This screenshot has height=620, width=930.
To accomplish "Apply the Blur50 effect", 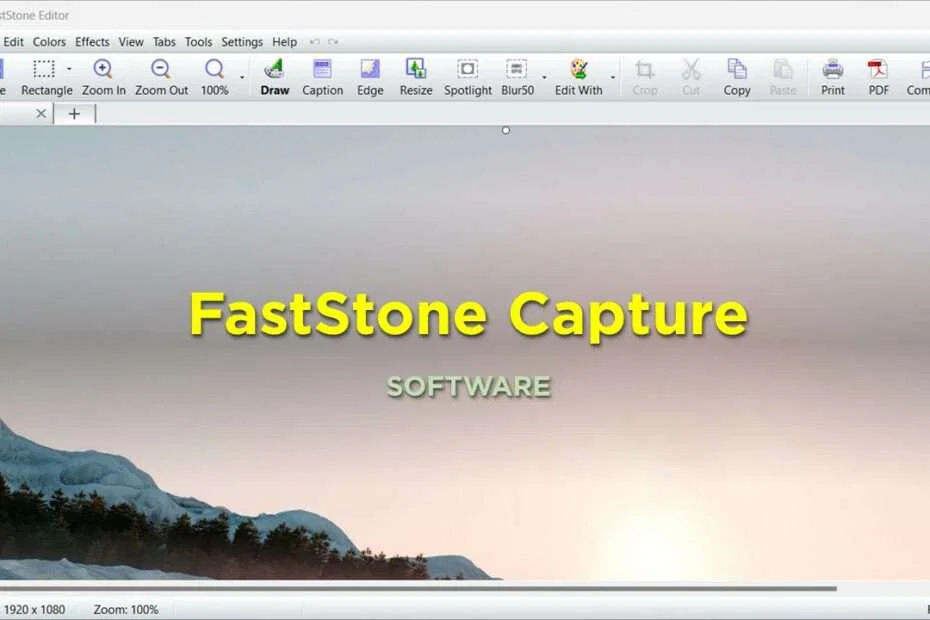I will [517, 75].
